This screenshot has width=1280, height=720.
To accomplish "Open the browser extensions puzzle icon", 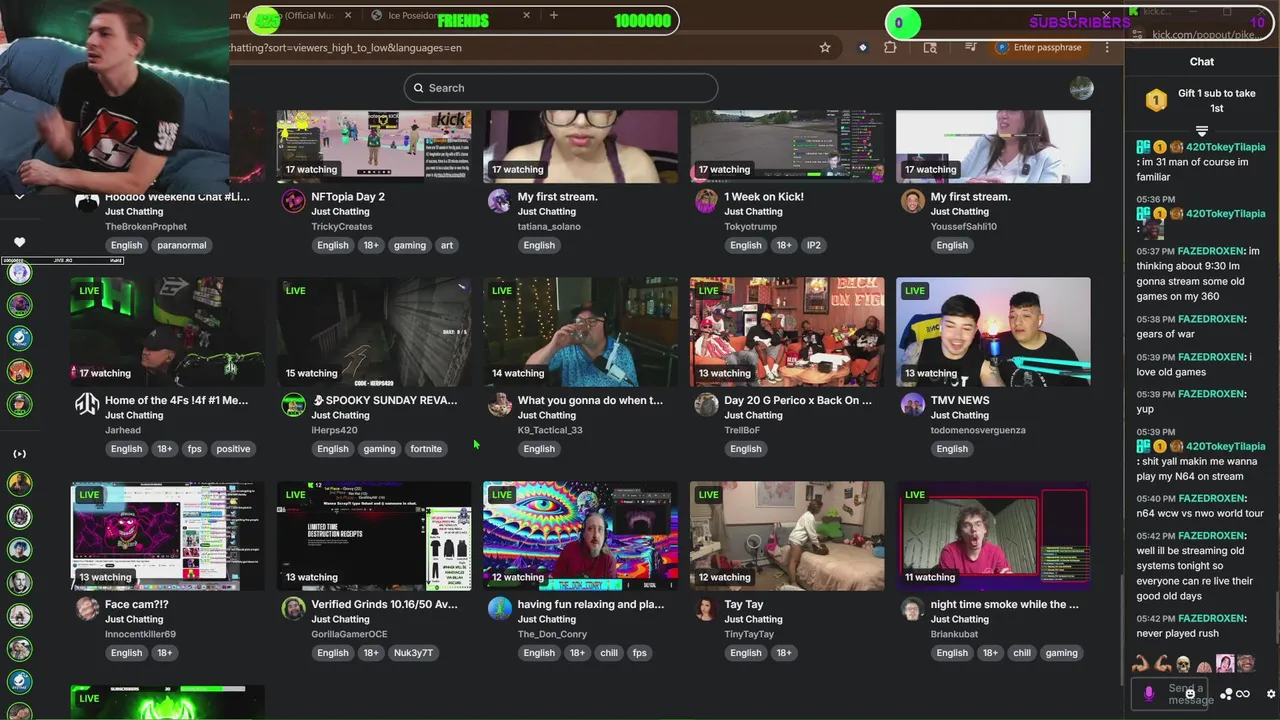I will point(890,47).
